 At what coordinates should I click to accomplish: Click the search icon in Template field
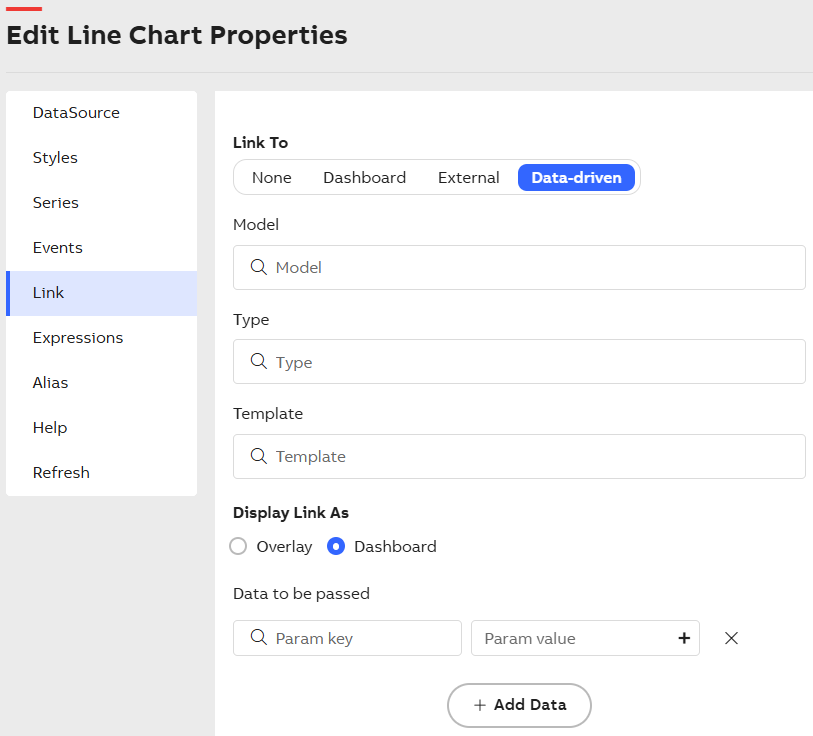click(258, 456)
